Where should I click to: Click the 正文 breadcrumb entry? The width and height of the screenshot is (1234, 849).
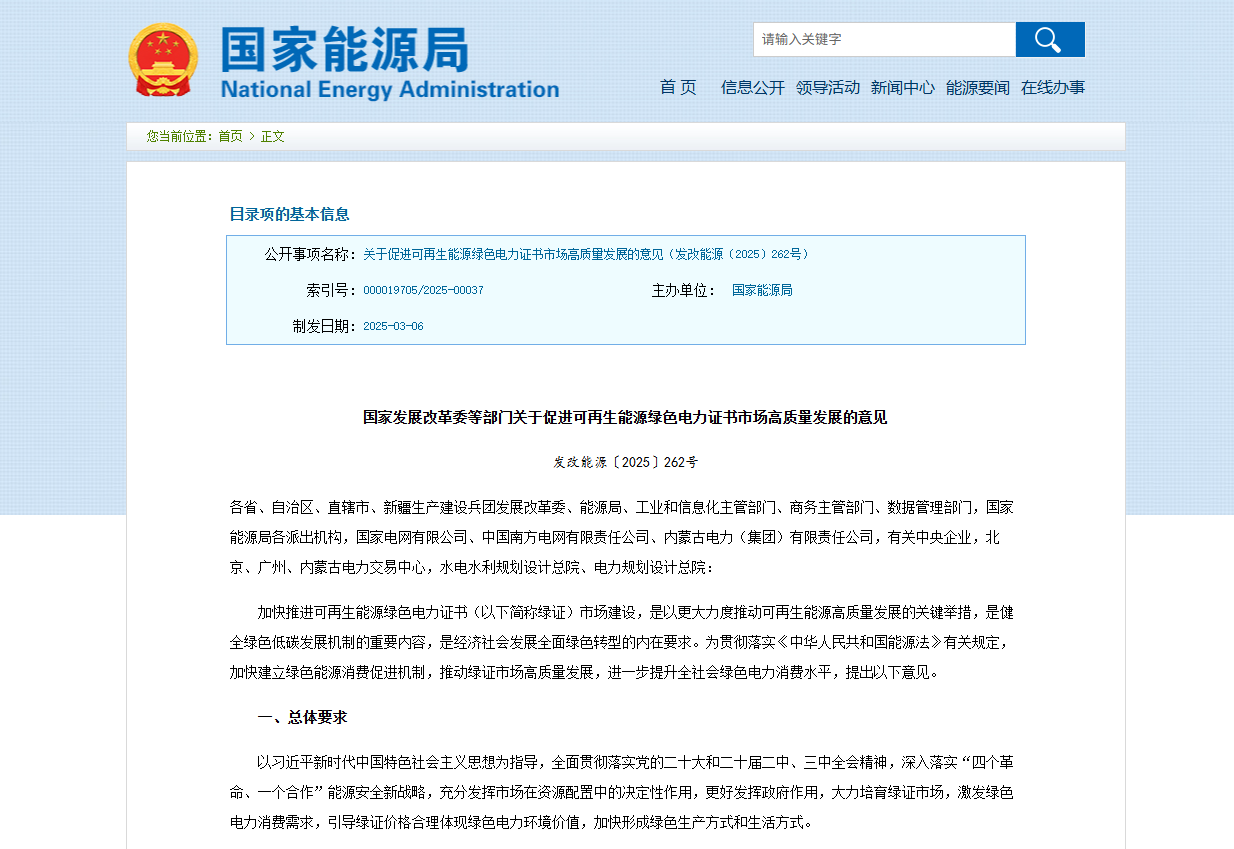[272, 135]
